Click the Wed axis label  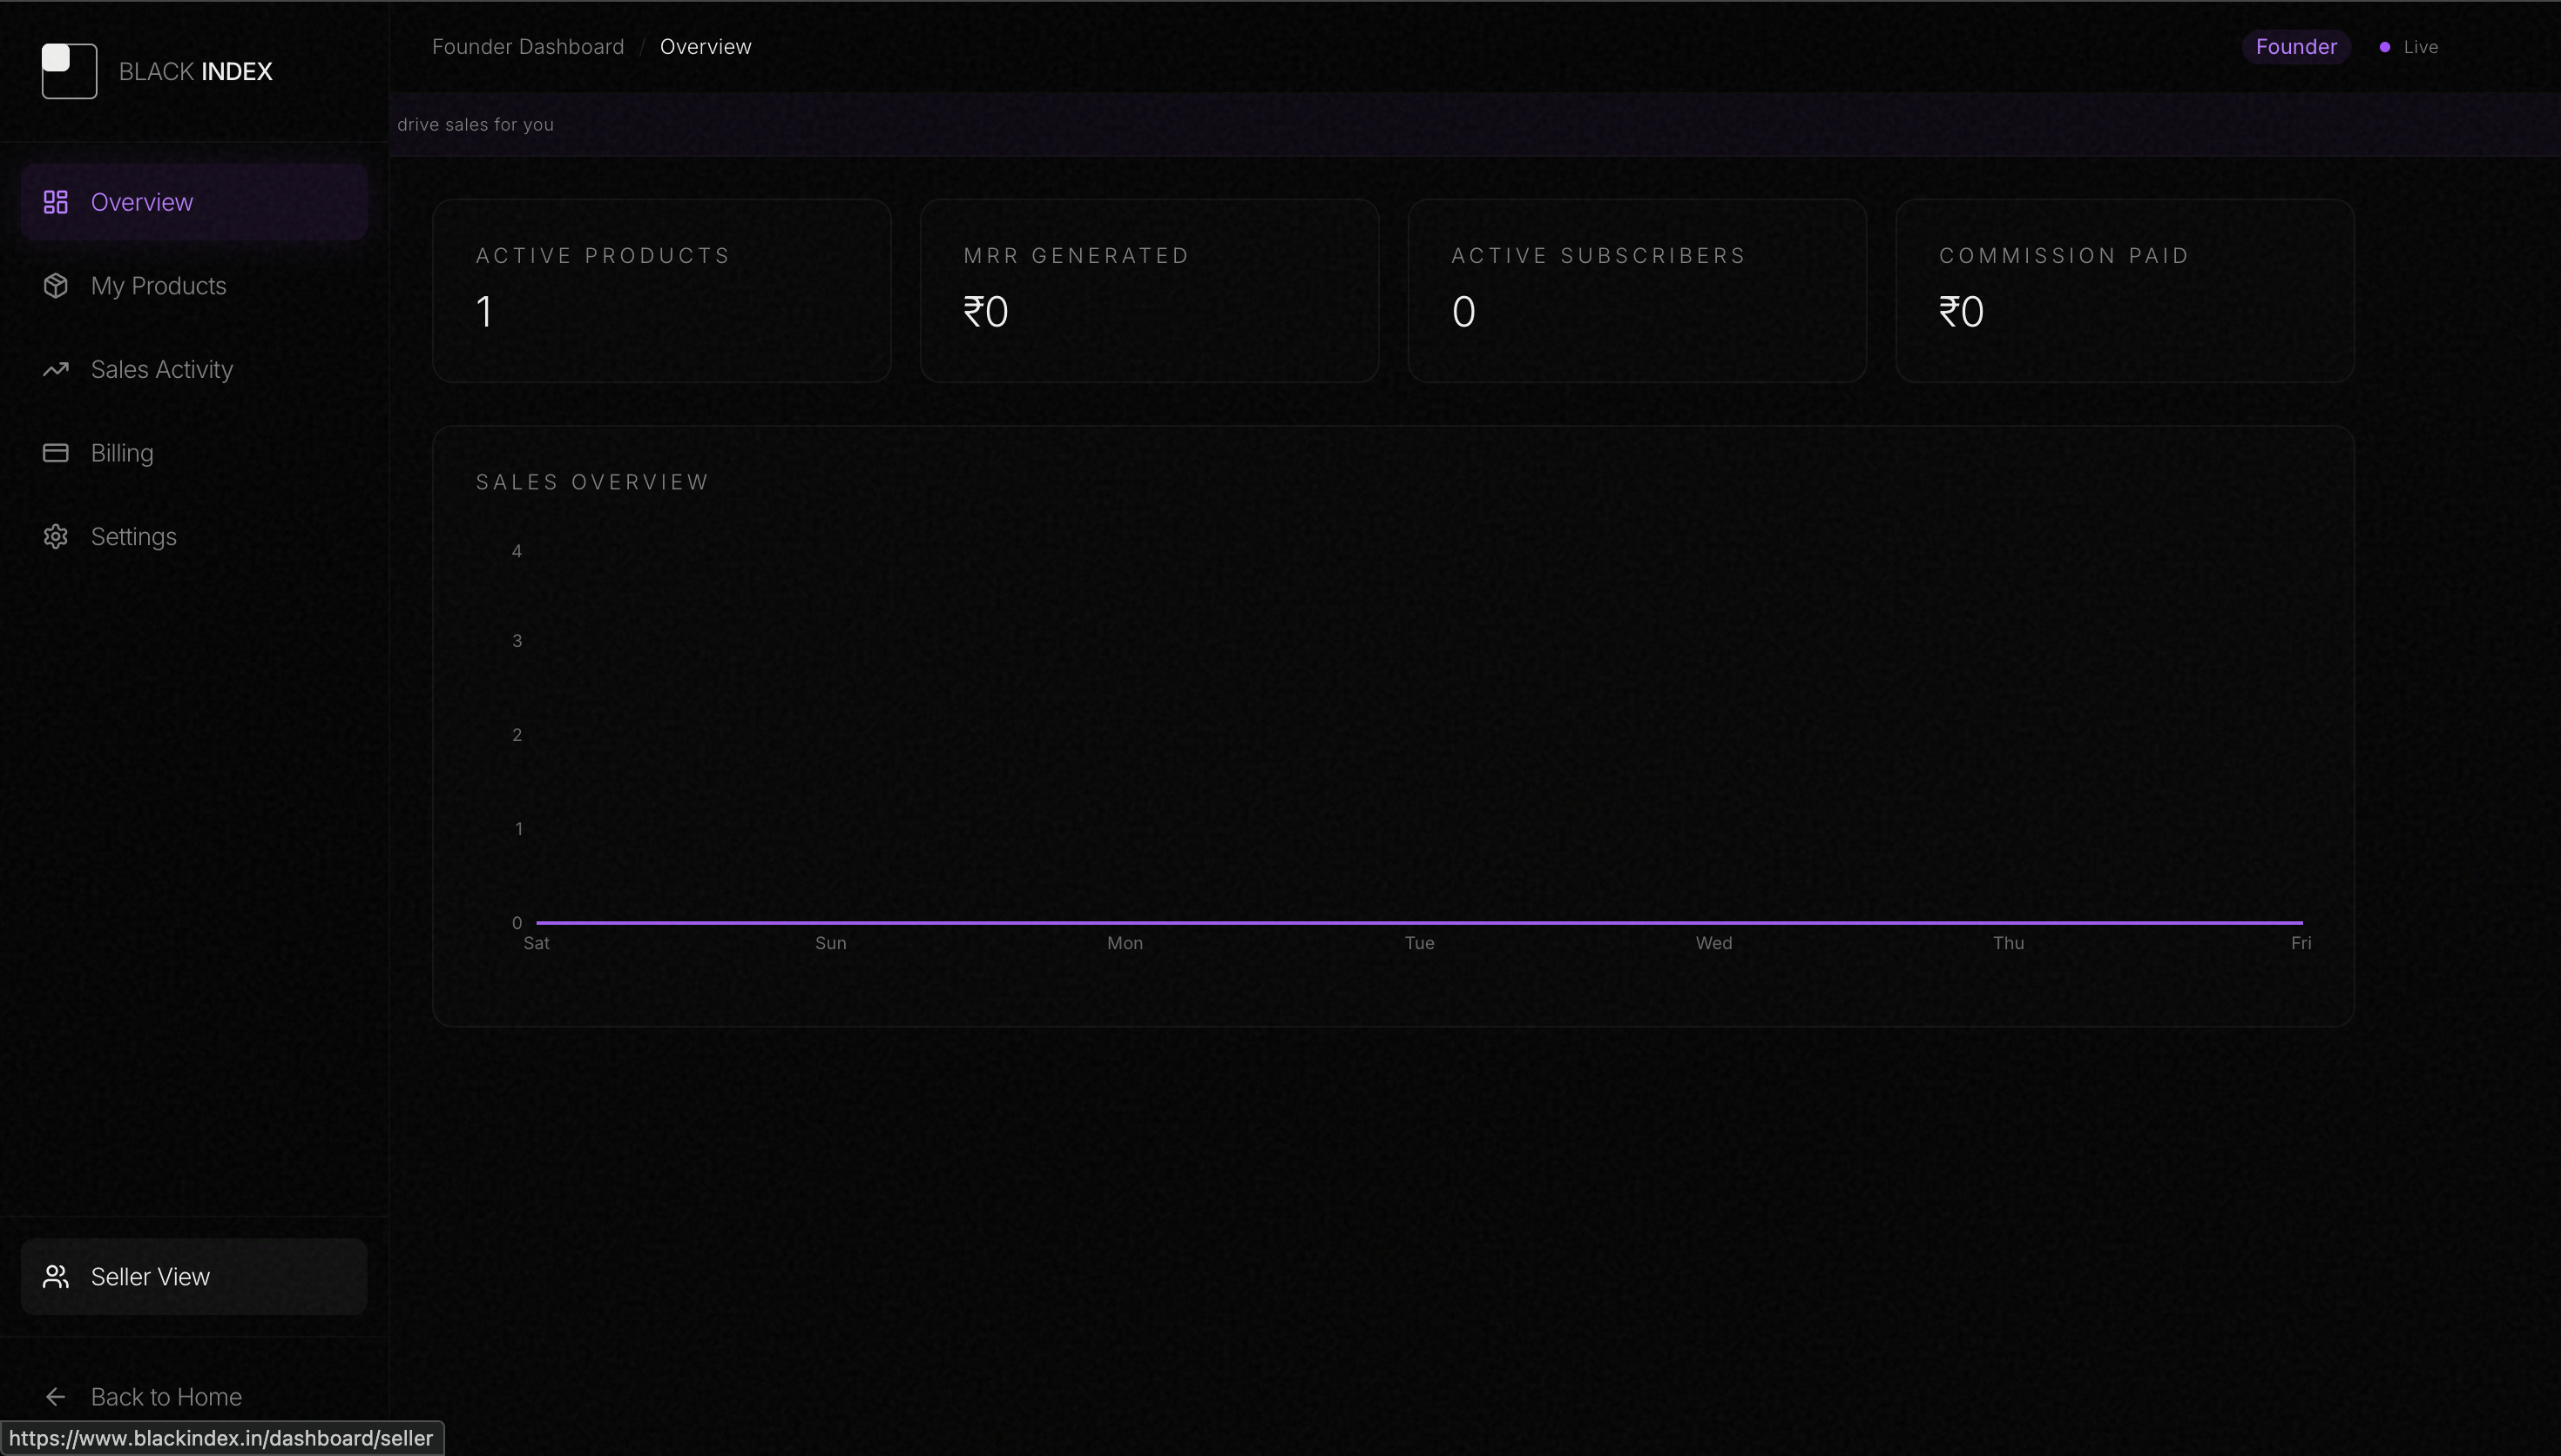click(x=1714, y=943)
